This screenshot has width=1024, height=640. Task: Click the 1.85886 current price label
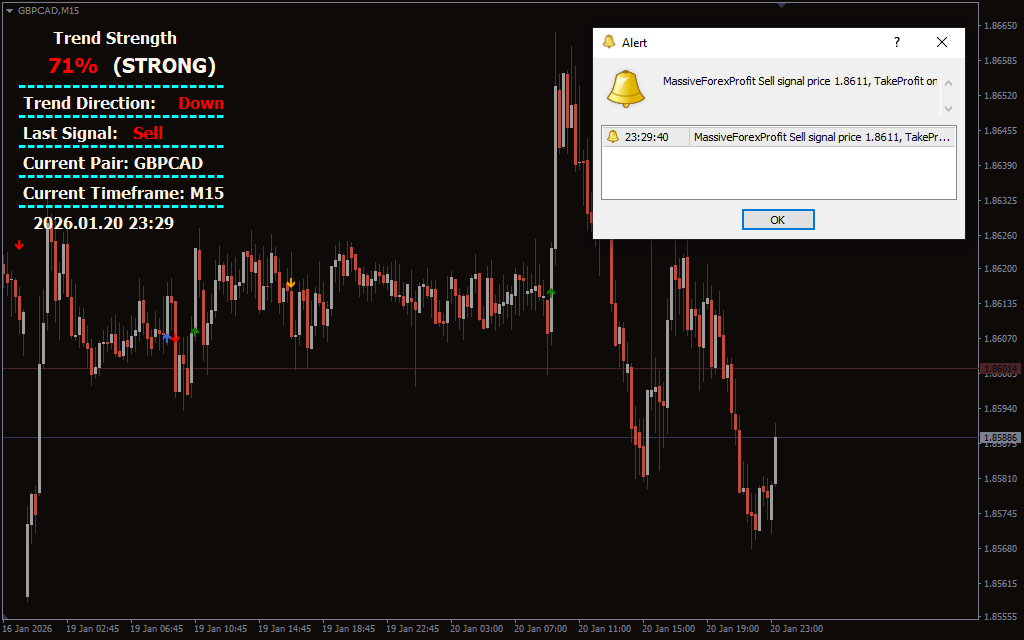[1000, 438]
